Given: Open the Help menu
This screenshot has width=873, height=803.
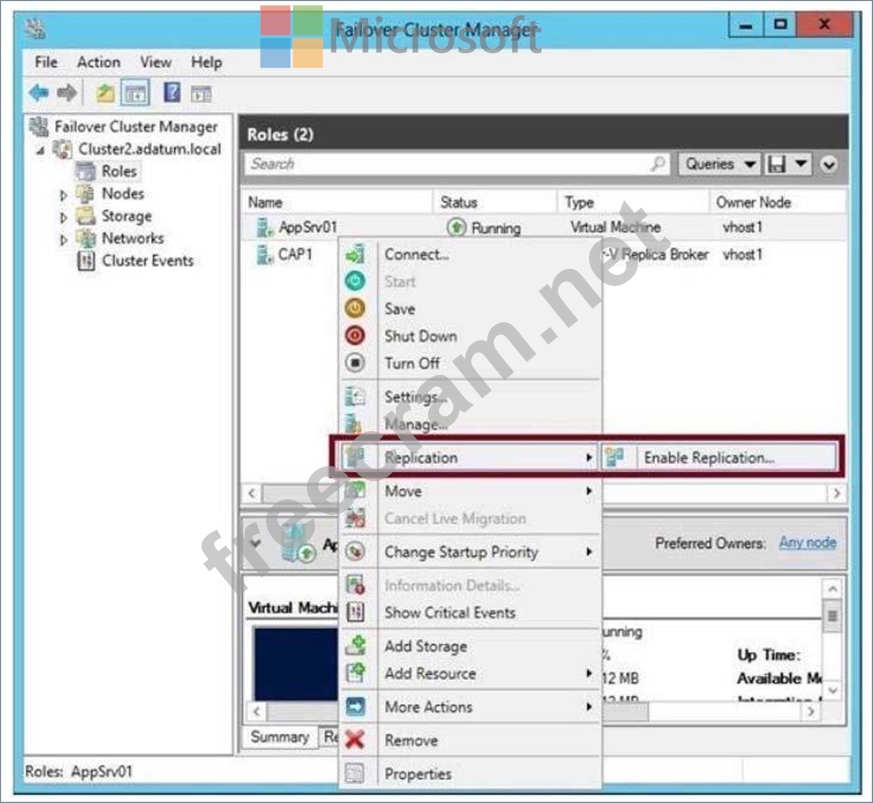Looking at the screenshot, I should click(206, 62).
